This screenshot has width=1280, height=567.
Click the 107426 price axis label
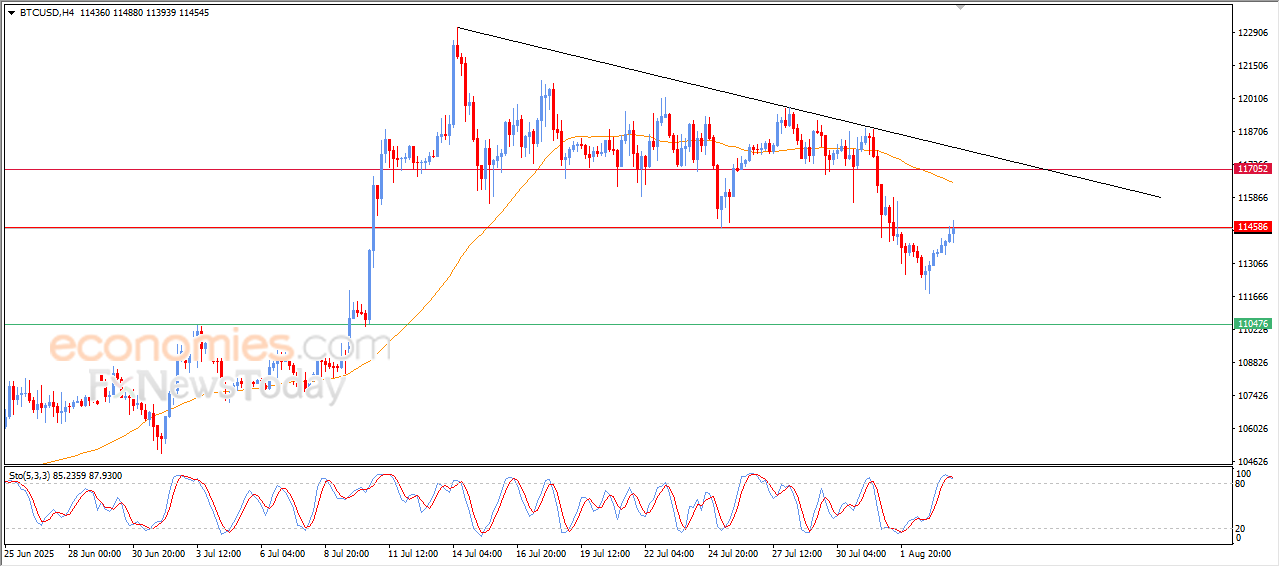[x=1253, y=396]
